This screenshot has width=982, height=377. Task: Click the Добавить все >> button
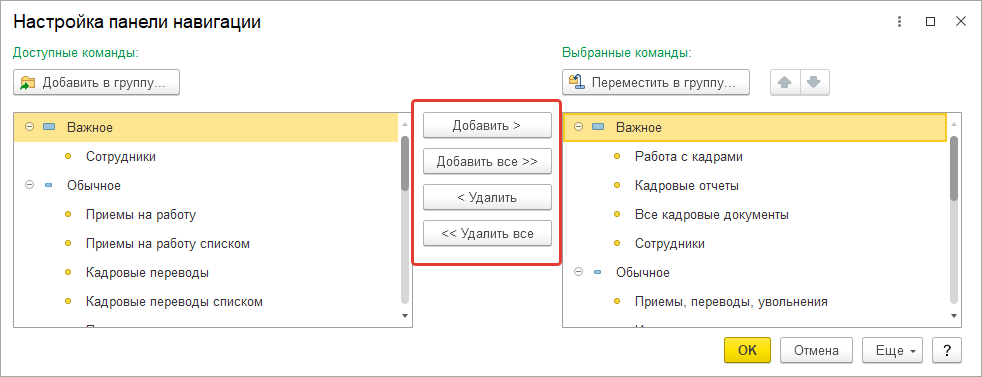click(x=487, y=161)
